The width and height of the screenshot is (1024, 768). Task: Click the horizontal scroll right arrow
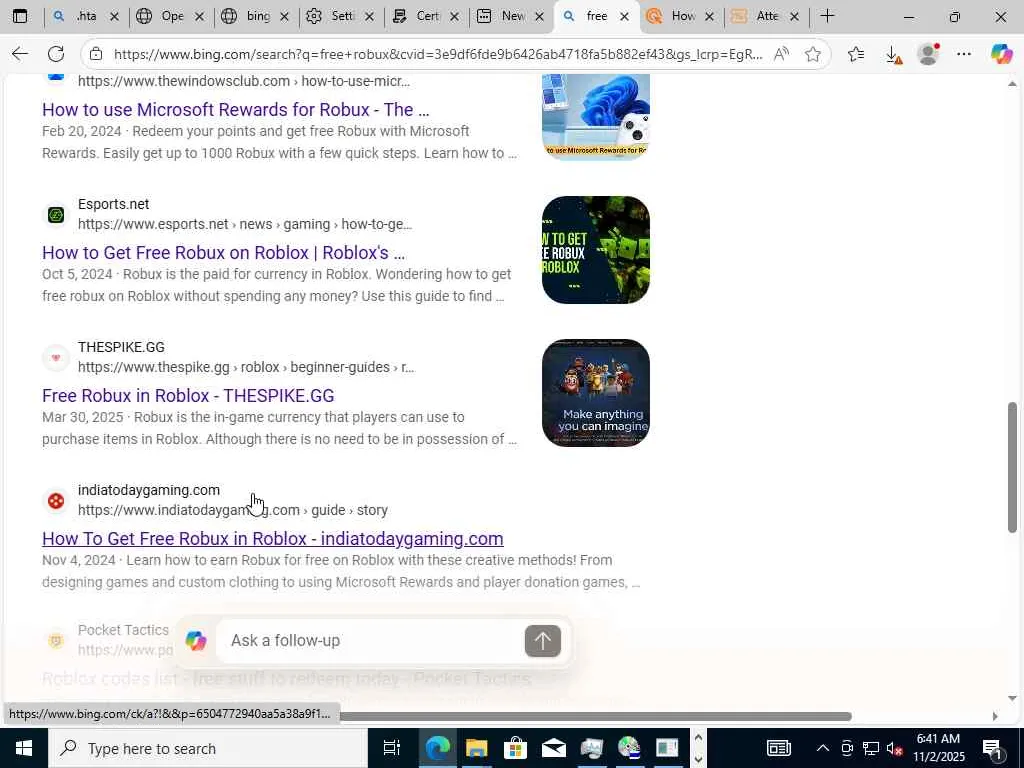(x=995, y=716)
